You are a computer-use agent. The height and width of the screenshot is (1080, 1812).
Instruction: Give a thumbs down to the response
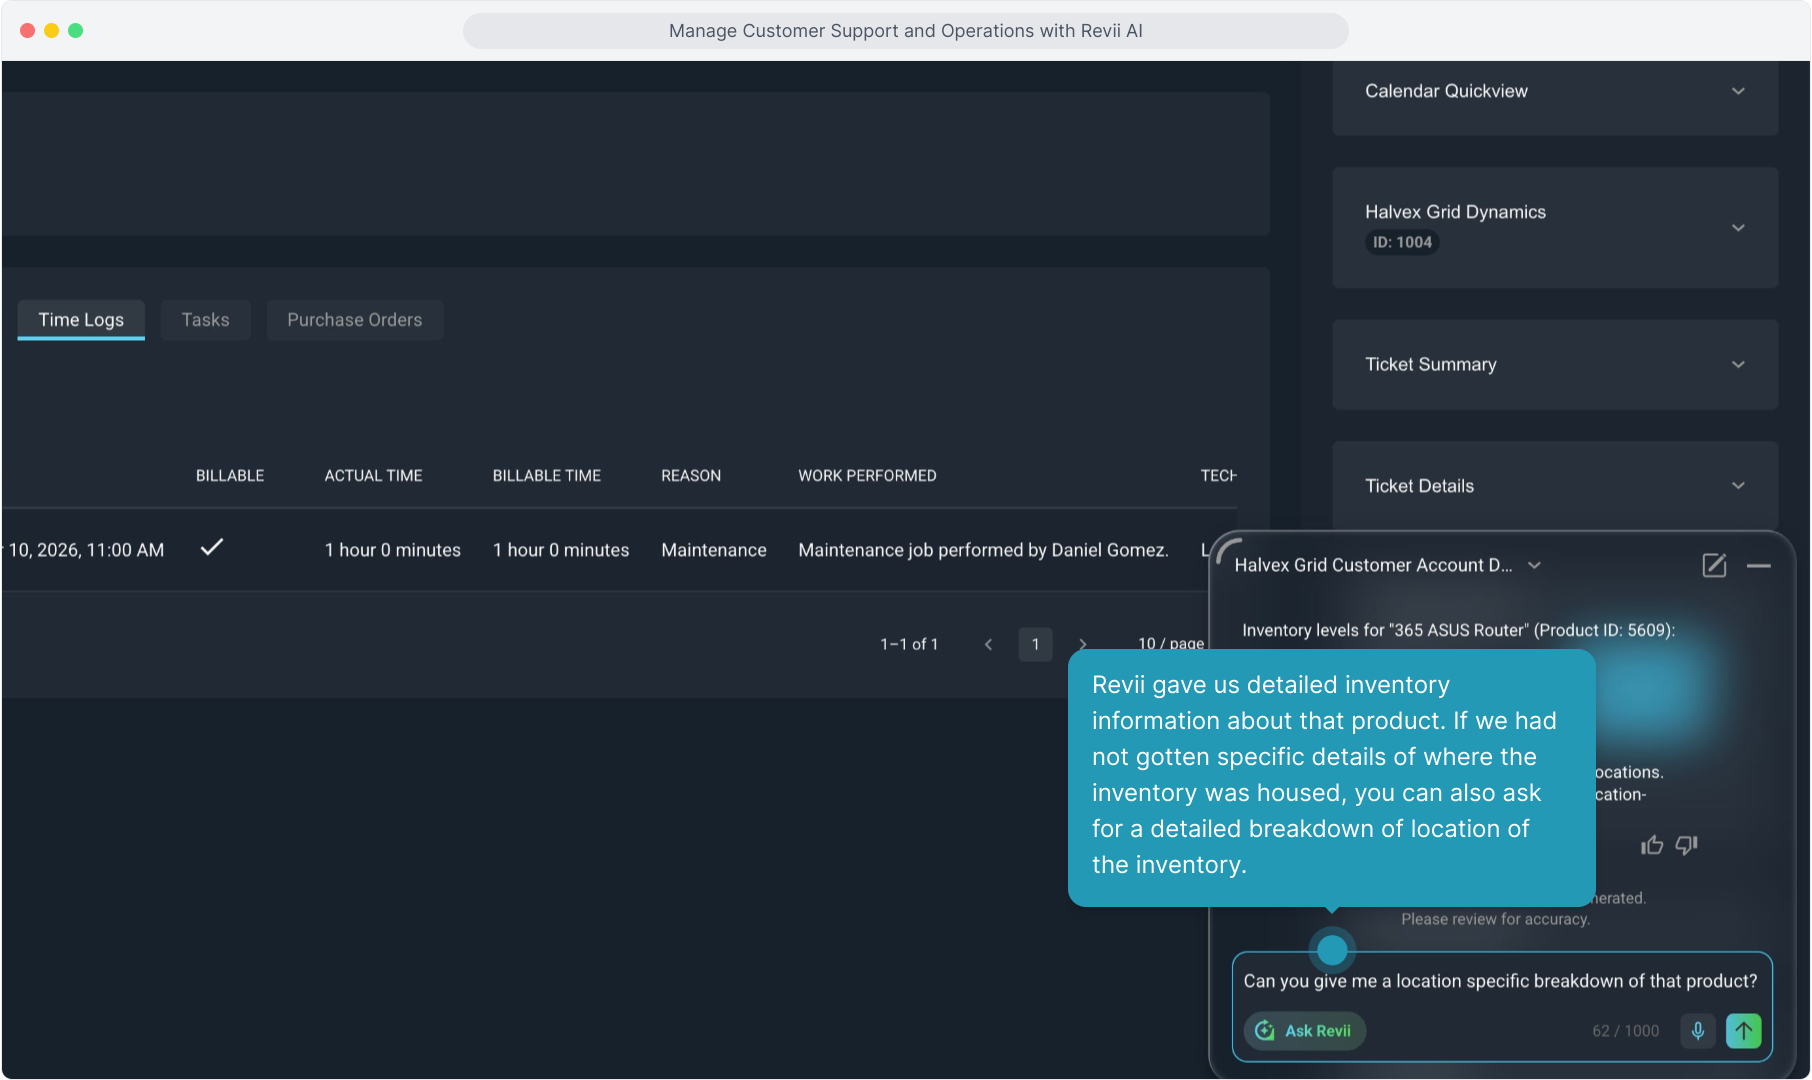[1687, 846]
